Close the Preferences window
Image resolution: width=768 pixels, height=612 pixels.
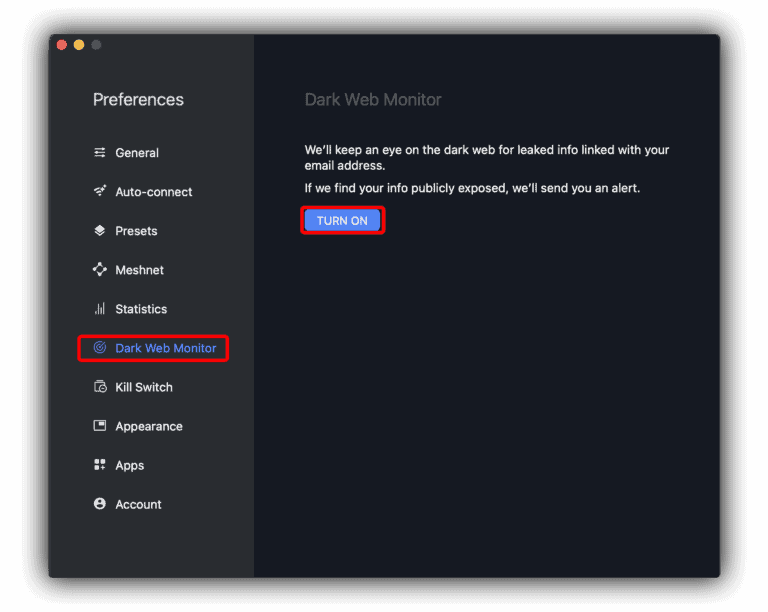62,45
